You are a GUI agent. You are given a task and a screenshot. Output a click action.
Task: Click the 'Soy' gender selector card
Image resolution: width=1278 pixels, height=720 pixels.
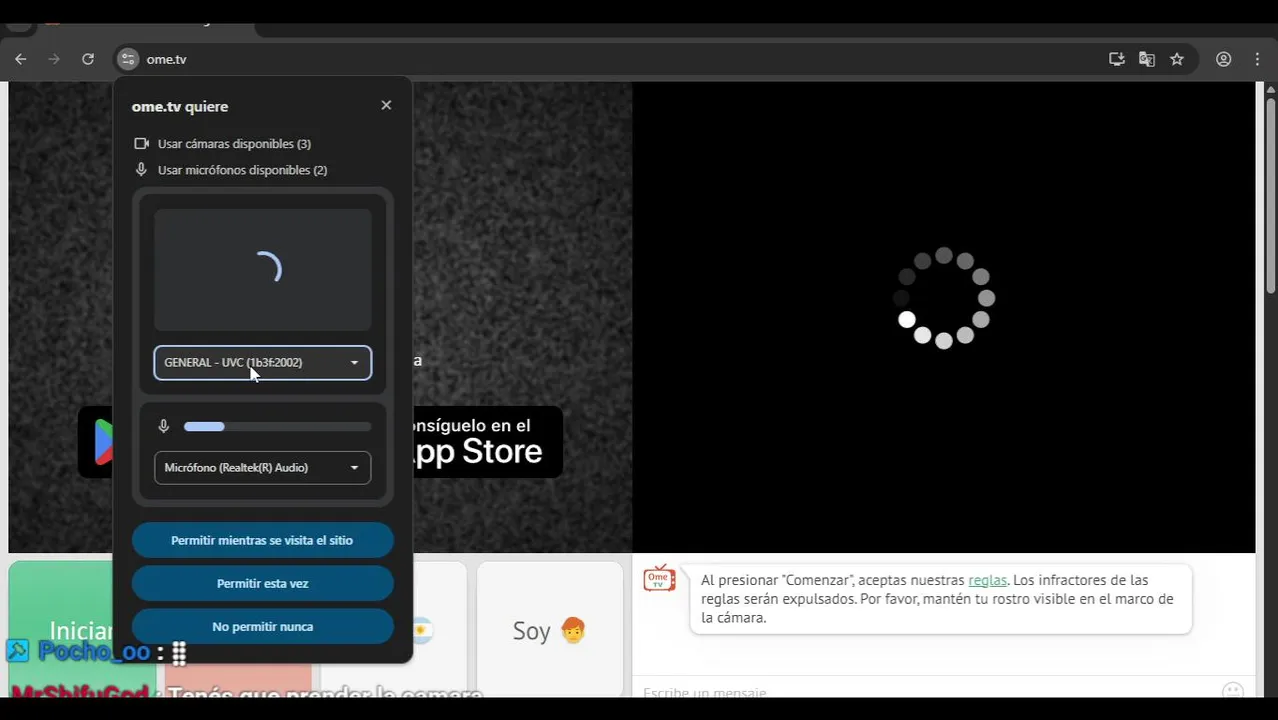550,630
